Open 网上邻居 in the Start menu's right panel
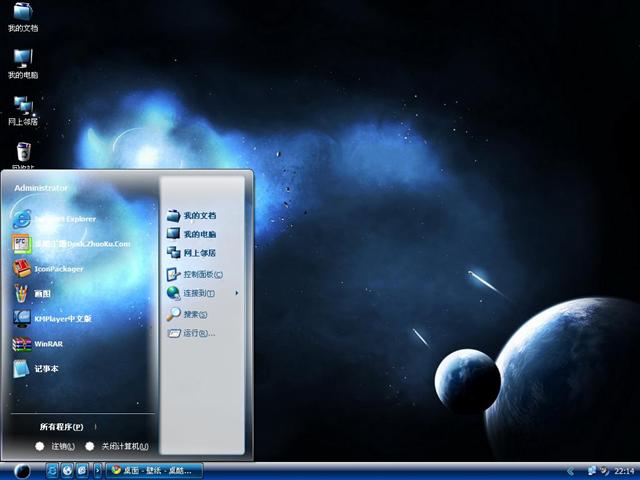640x480 pixels. (198, 253)
